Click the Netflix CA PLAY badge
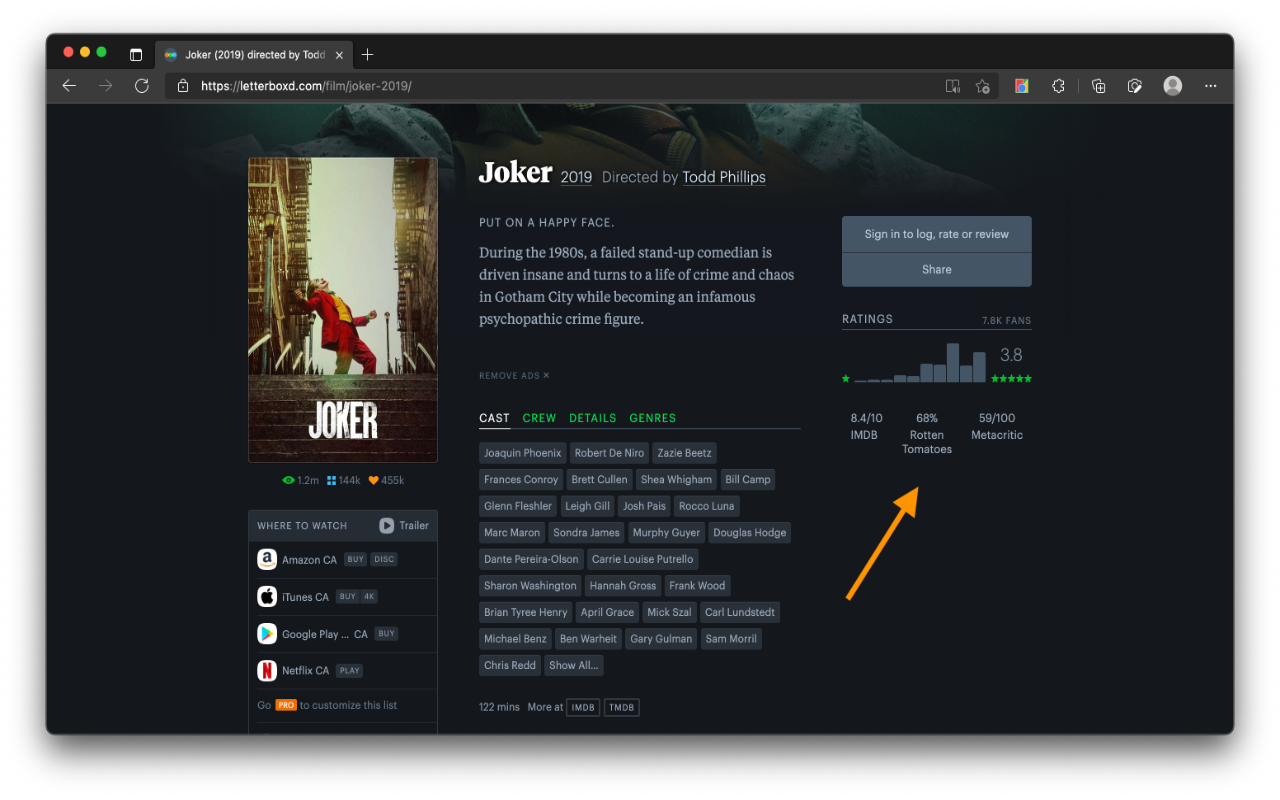 point(349,671)
